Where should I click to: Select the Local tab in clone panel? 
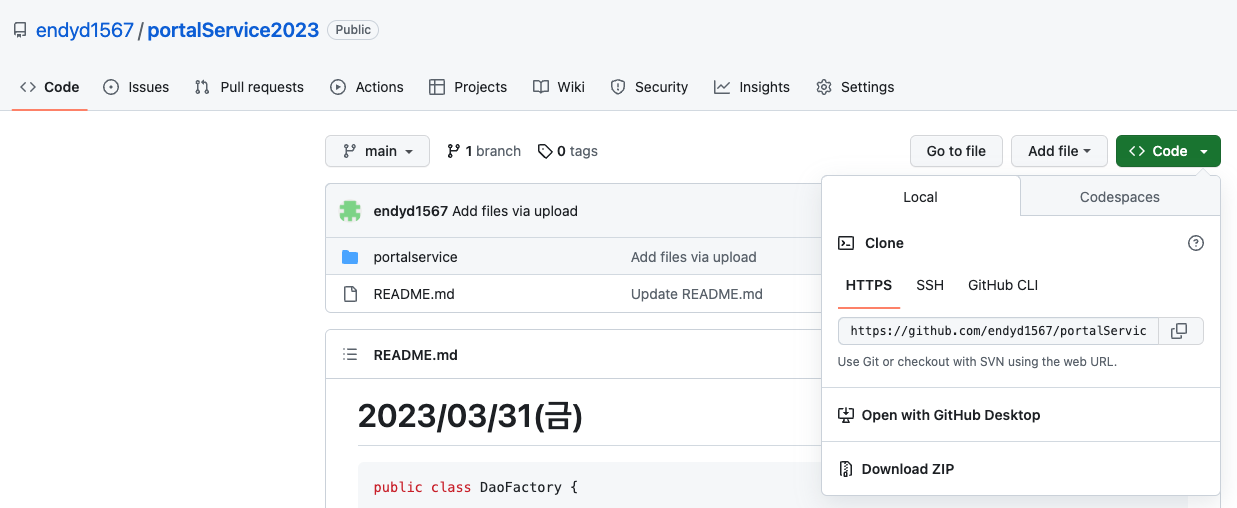coord(920,197)
